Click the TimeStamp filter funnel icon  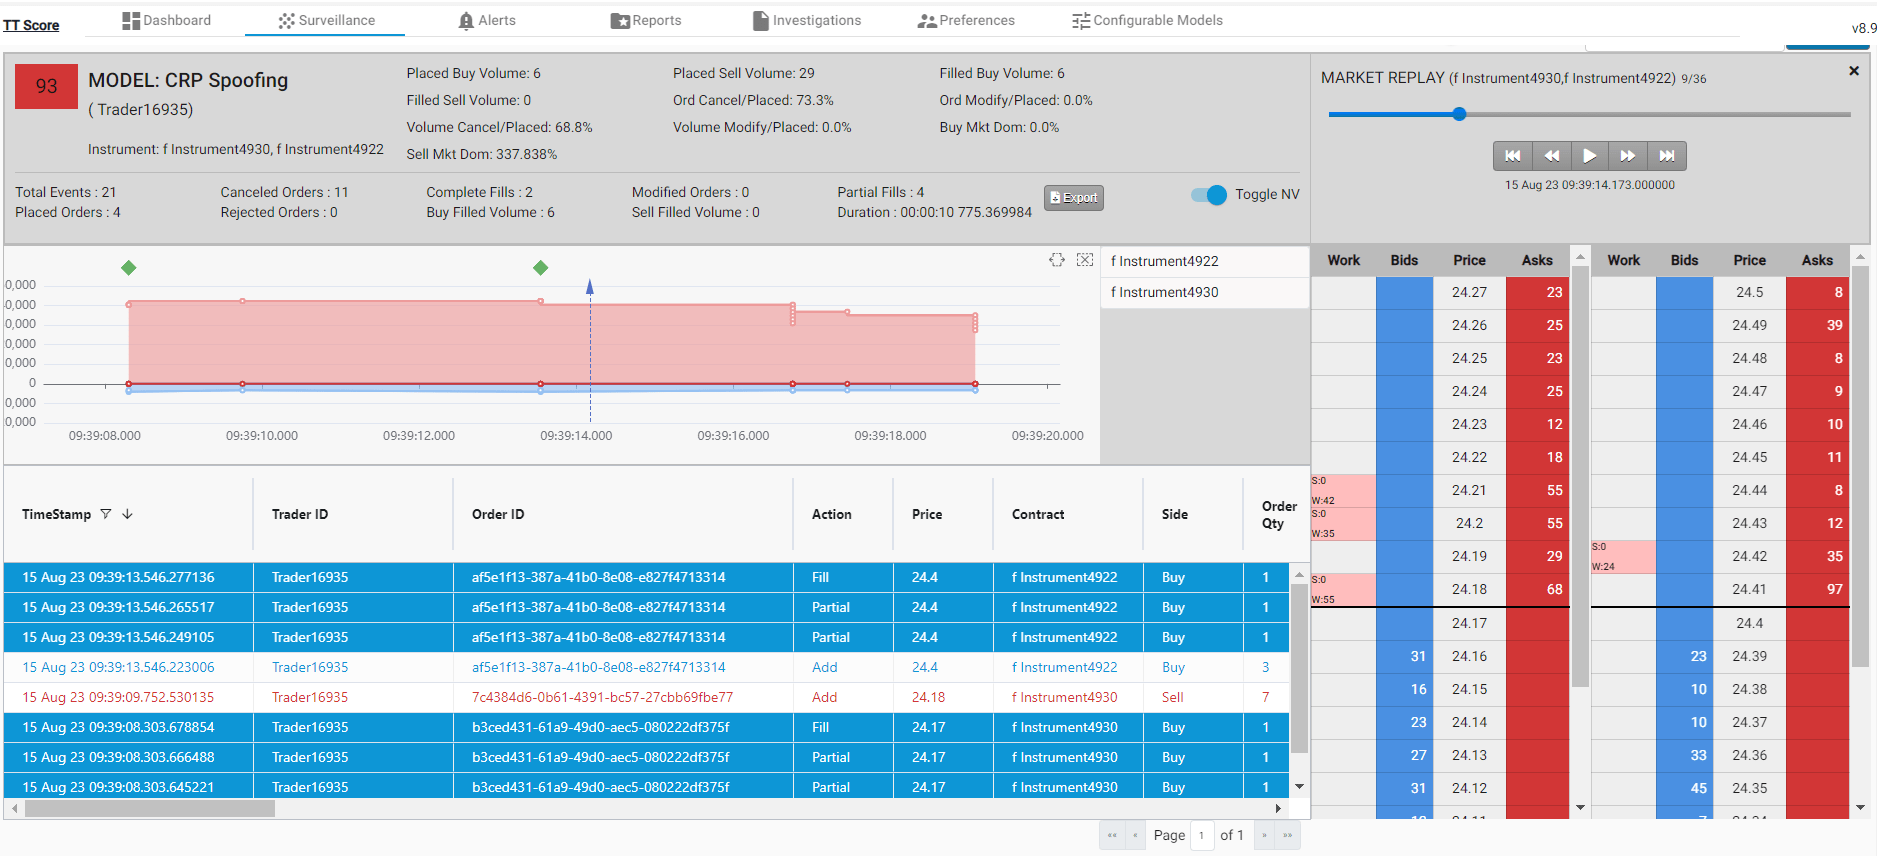[106, 514]
